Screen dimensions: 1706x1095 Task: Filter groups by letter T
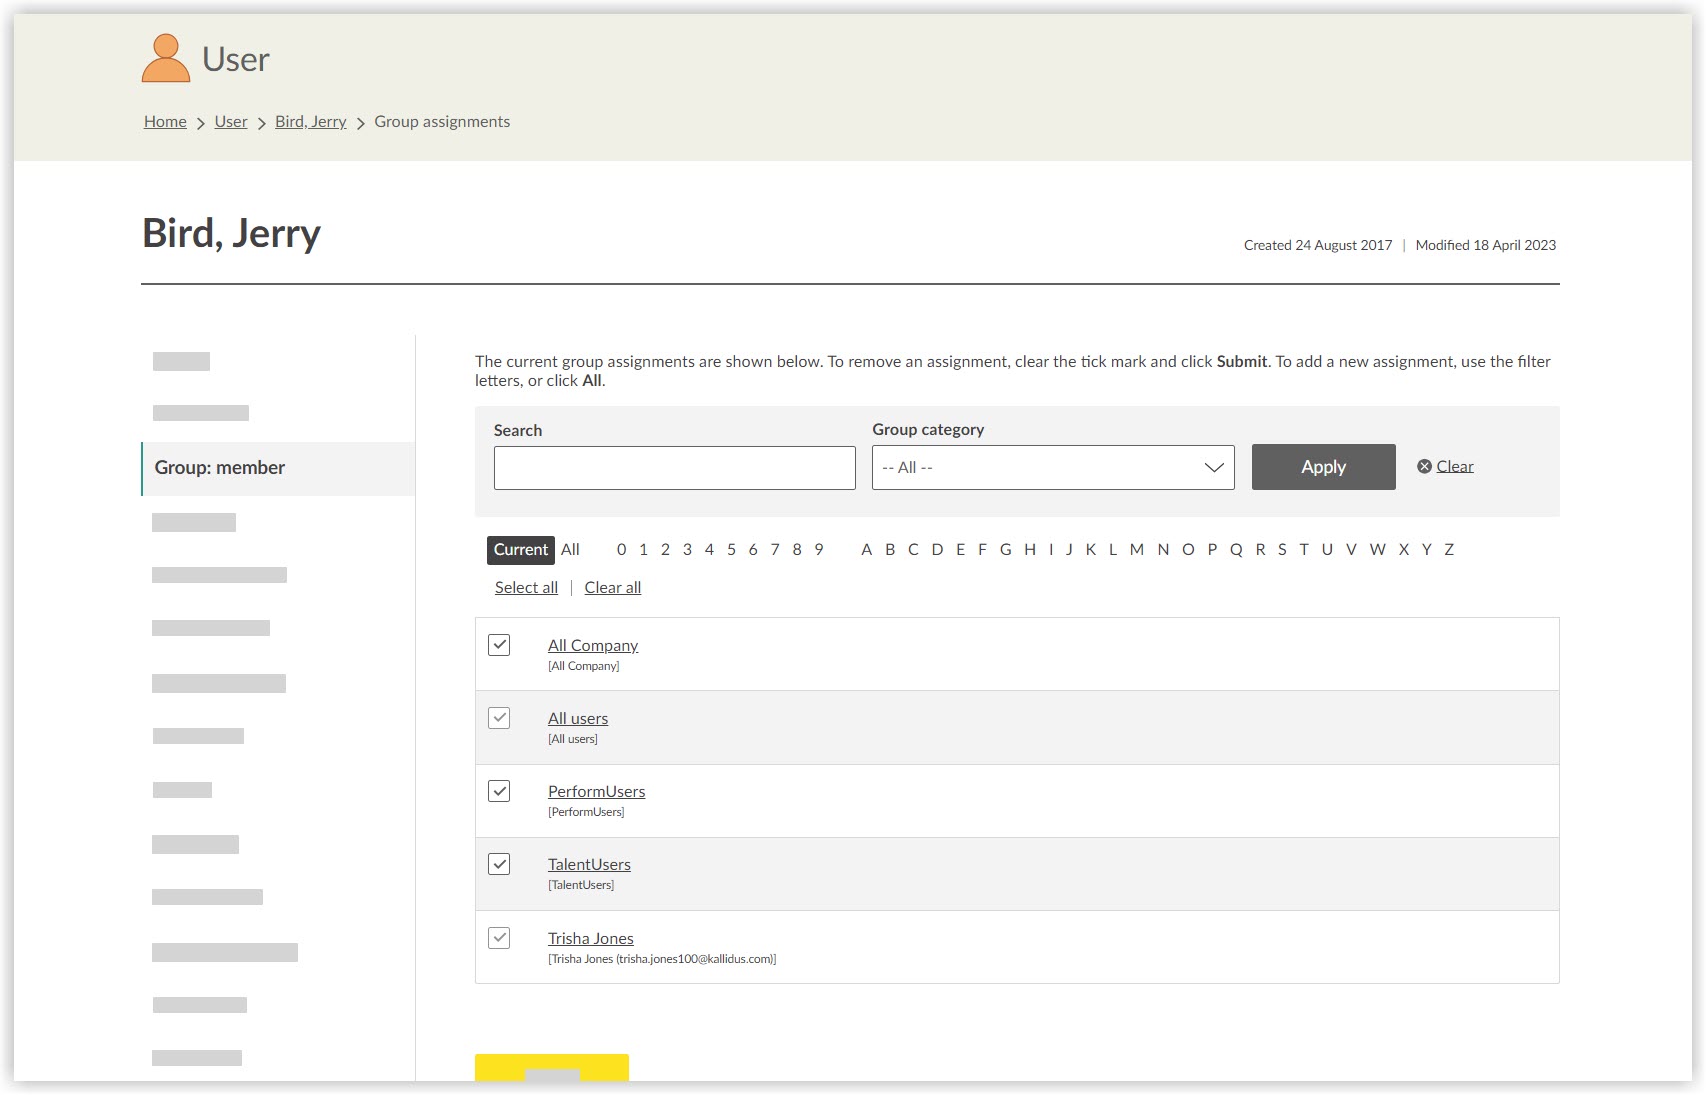(1303, 550)
